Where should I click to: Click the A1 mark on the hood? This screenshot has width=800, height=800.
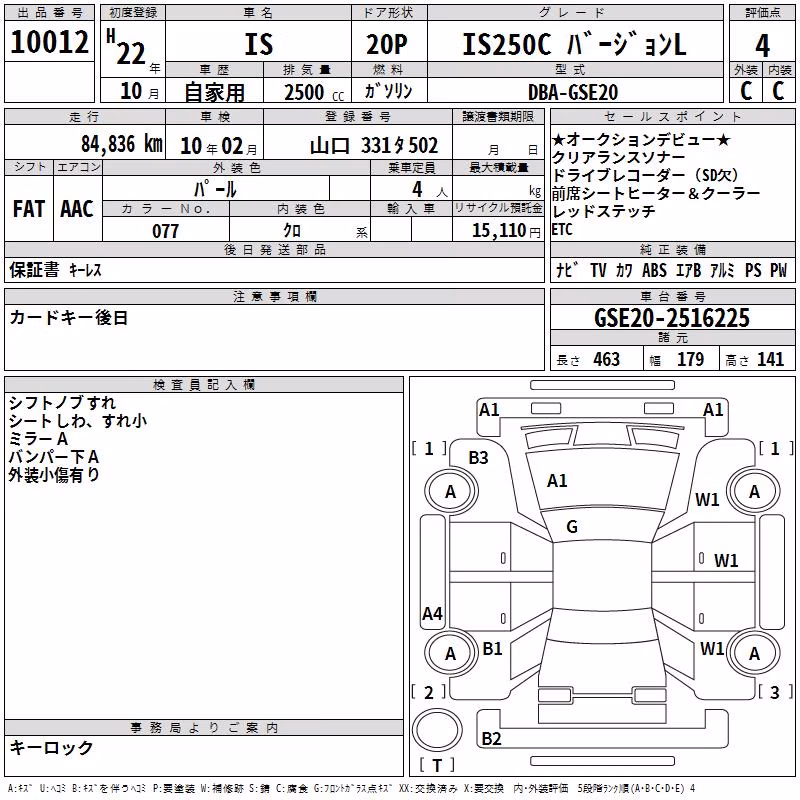(x=557, y=481)
